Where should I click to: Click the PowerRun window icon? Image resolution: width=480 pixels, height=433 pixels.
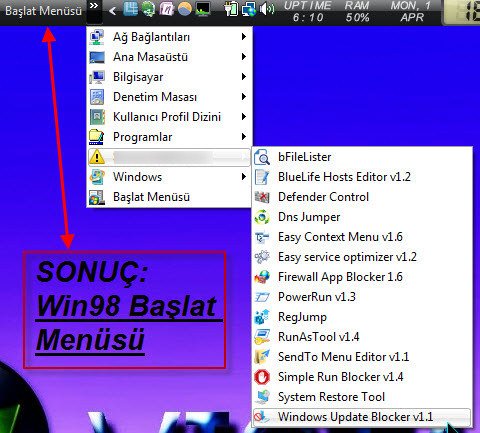coord(262,297)
